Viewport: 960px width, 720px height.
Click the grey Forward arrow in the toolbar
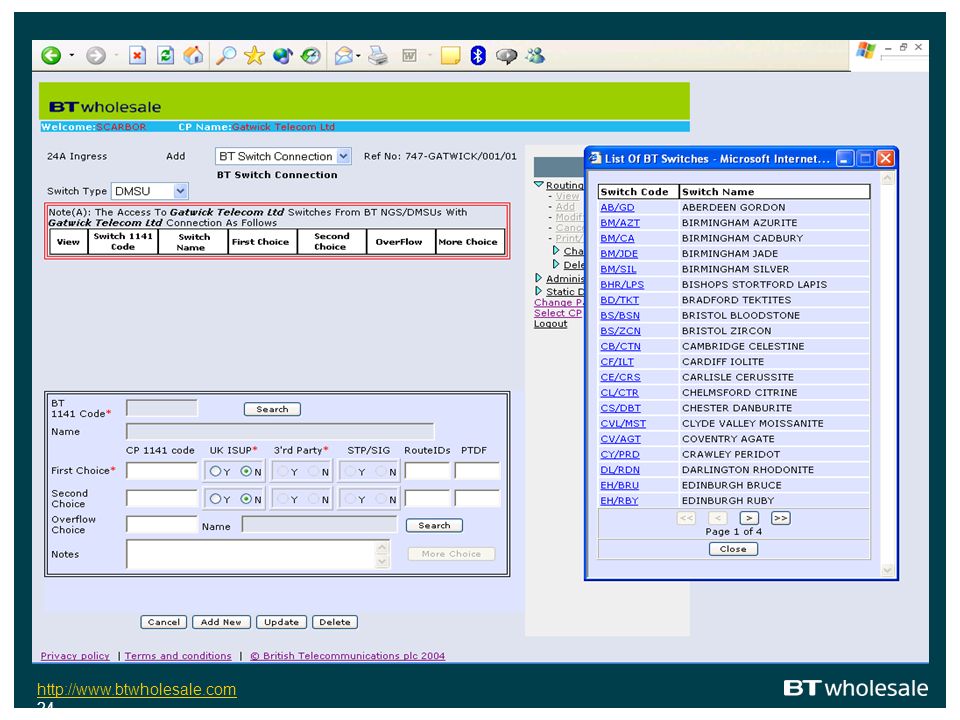coord(96,56)
